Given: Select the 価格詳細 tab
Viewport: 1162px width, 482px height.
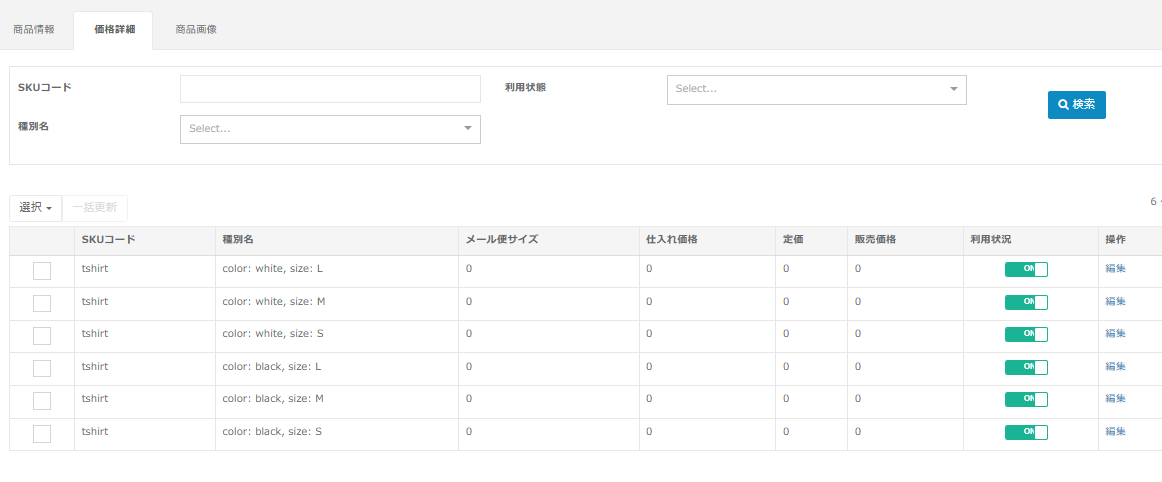Looking at the screenshot, I should 115,30.
